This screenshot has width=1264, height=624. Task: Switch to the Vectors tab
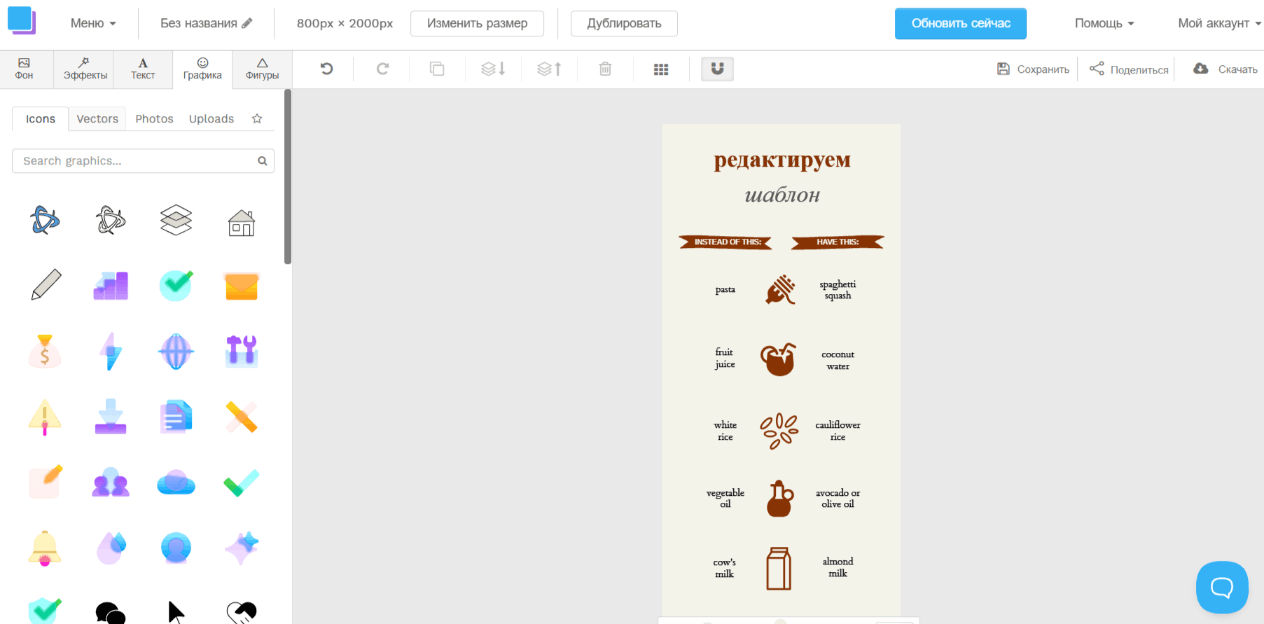(x=97, y=118)
